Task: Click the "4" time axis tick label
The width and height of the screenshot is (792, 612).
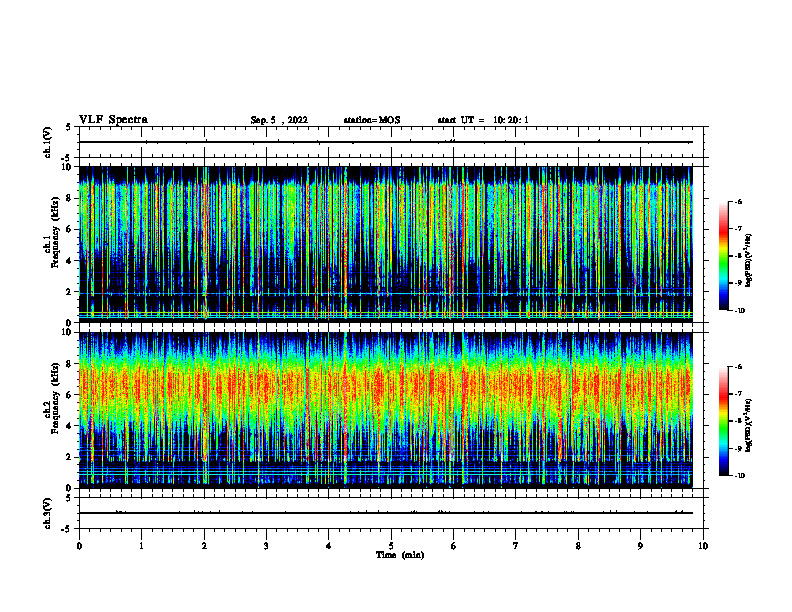Action: [x=329, y=546]
